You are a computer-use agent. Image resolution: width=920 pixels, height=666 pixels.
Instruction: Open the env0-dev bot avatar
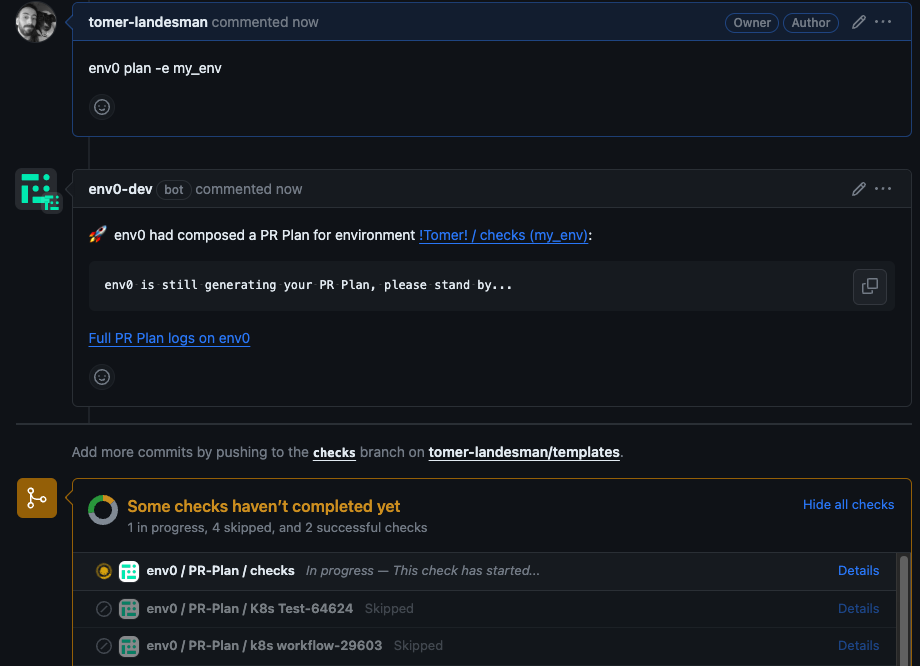coord(38,190)
